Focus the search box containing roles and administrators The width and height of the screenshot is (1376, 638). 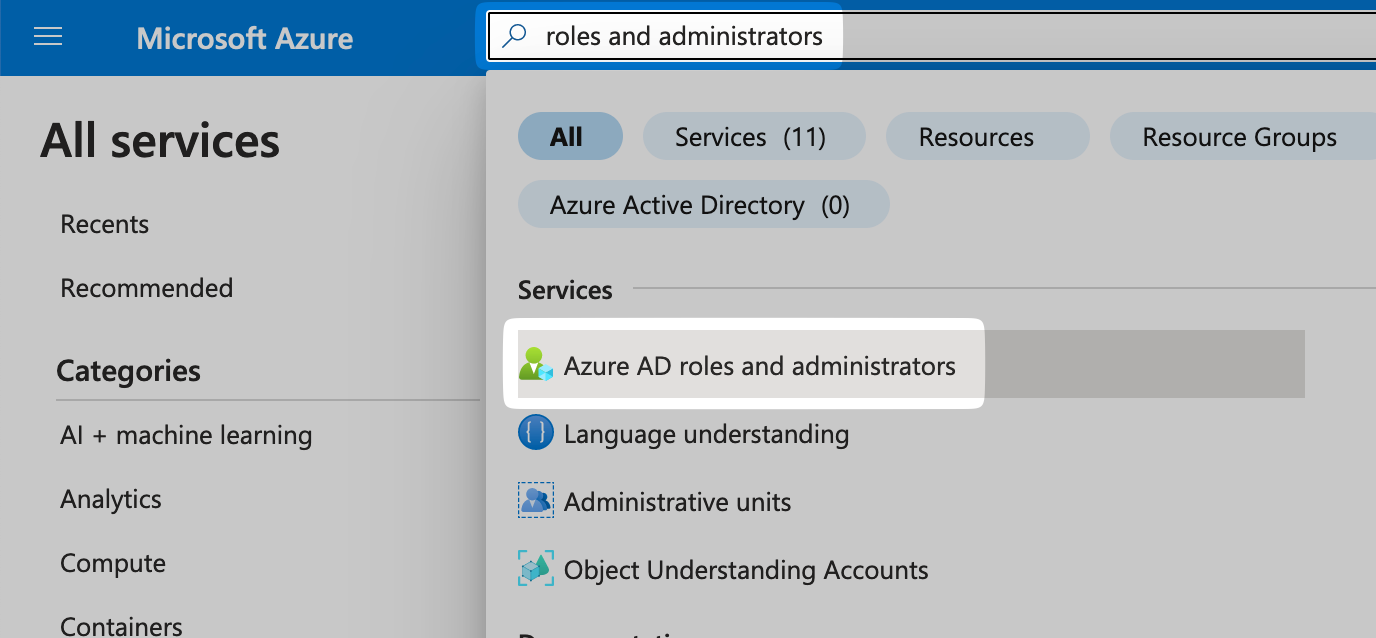pos(932,37)
